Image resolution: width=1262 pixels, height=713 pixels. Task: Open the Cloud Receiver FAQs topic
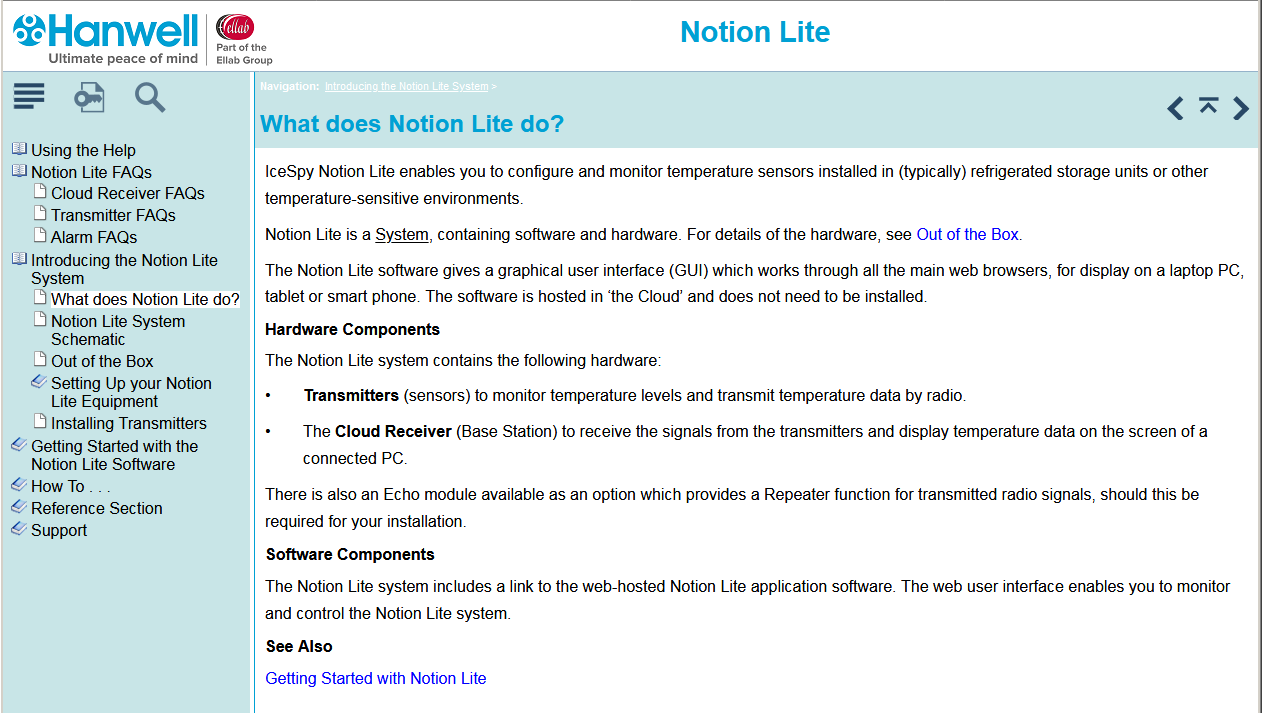pyautogui.click(x=127, y=193)
